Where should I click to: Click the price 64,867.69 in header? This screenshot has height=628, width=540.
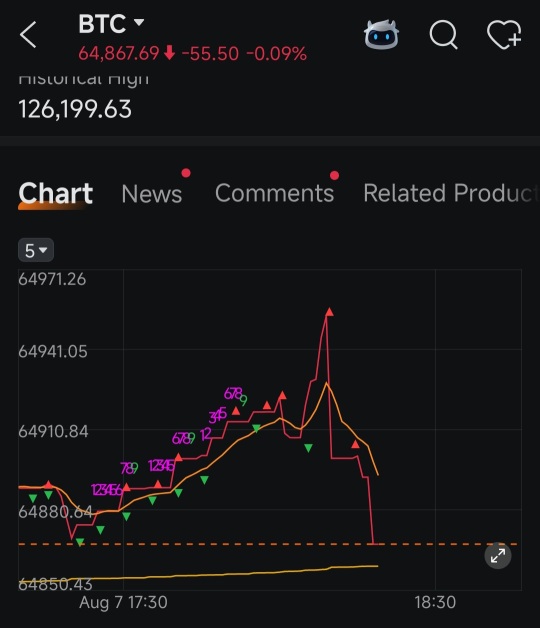[x=119, y=53]
